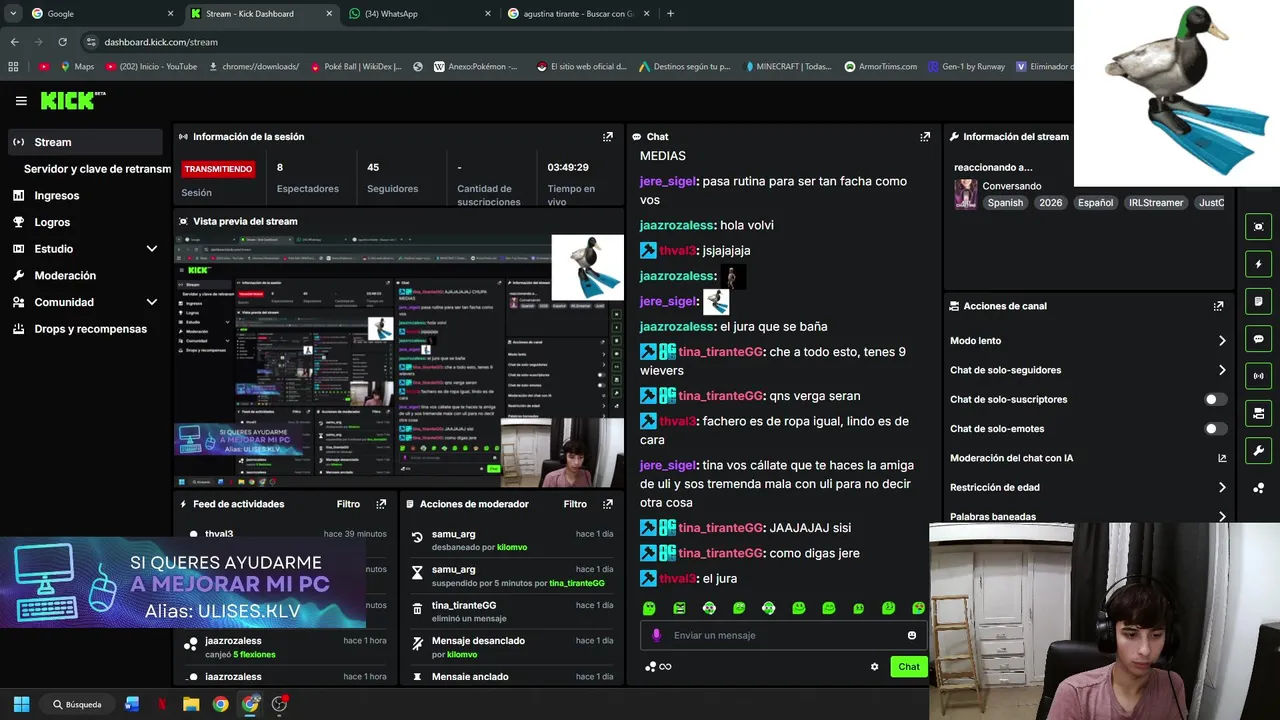Open the hamburger menu beside Kick logo
This screenshot has height=720, width=1280.
(21, 101)
